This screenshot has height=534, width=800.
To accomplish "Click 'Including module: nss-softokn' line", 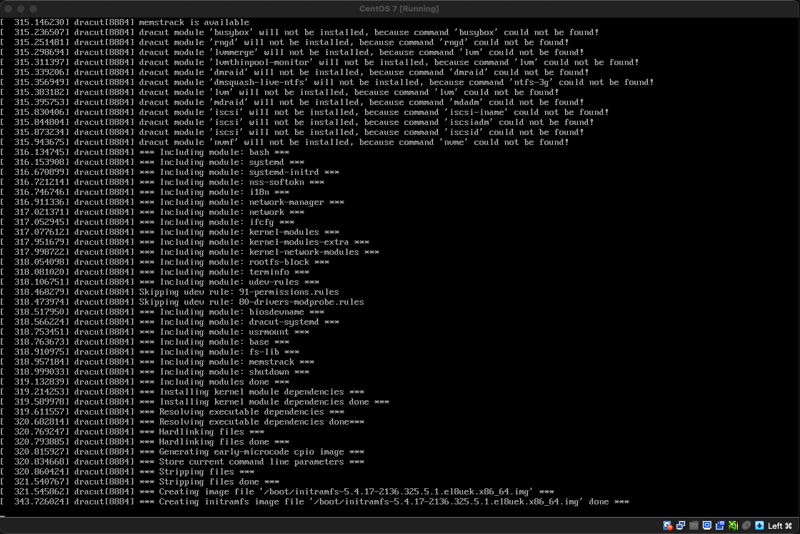I will click(162, 182).
